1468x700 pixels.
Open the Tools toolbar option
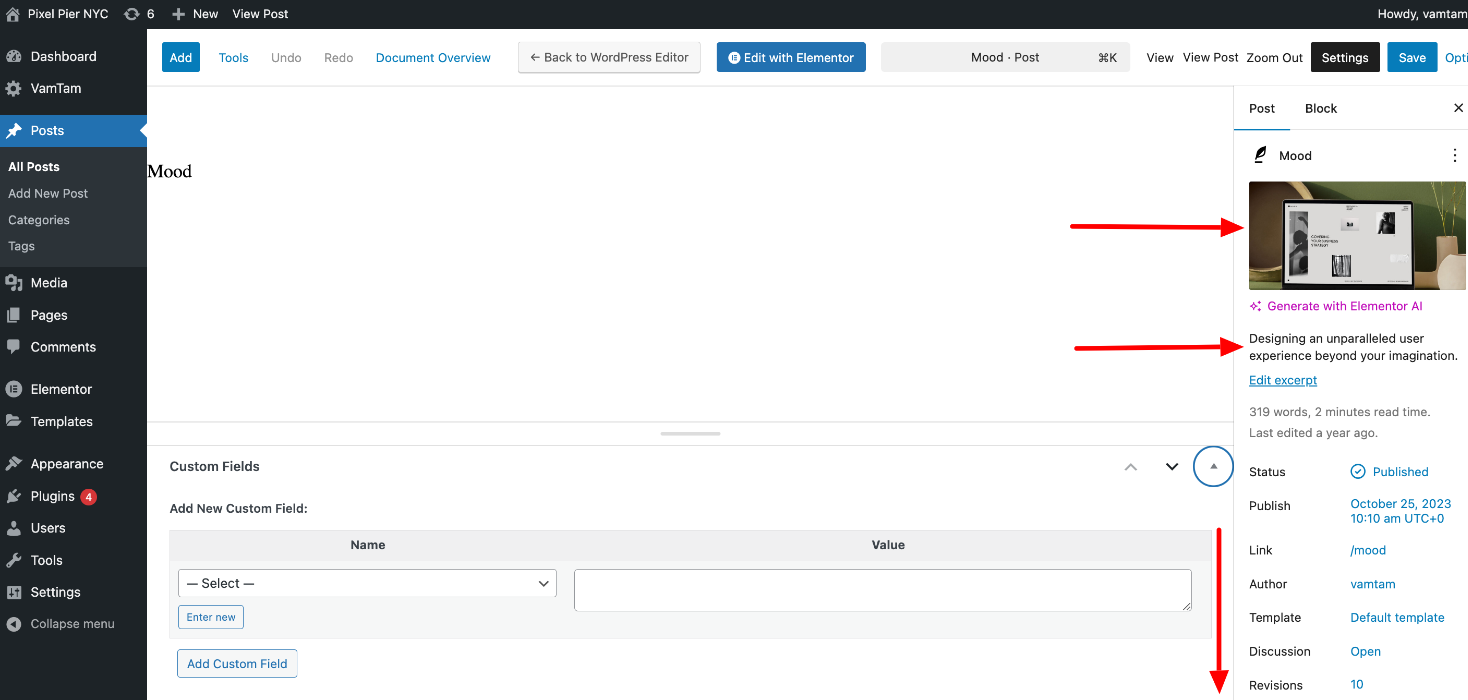[x=233, y=57]
